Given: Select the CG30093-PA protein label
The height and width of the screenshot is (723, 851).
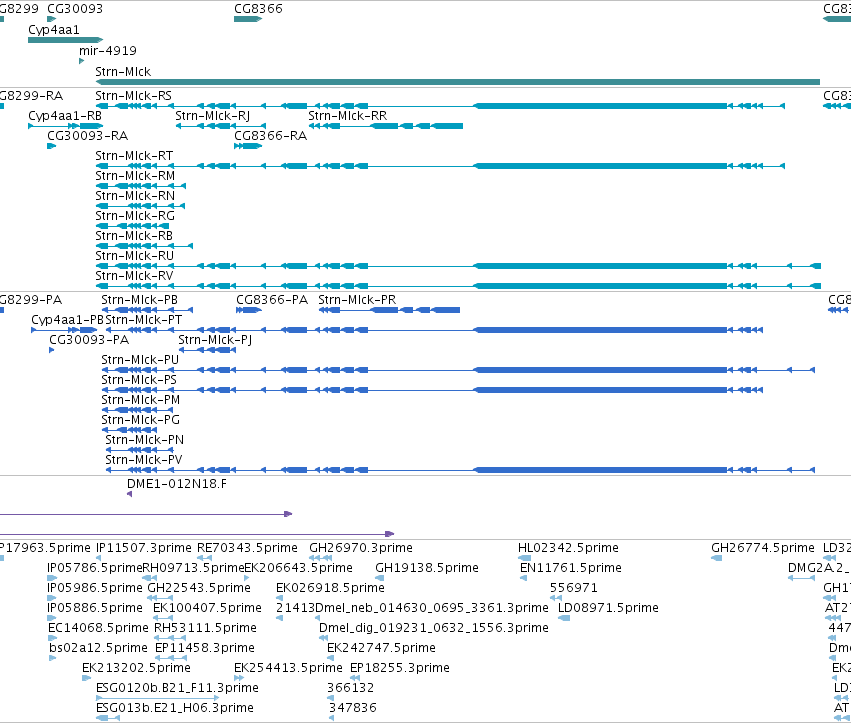Looking at the screenshot, I should point(89,340).
